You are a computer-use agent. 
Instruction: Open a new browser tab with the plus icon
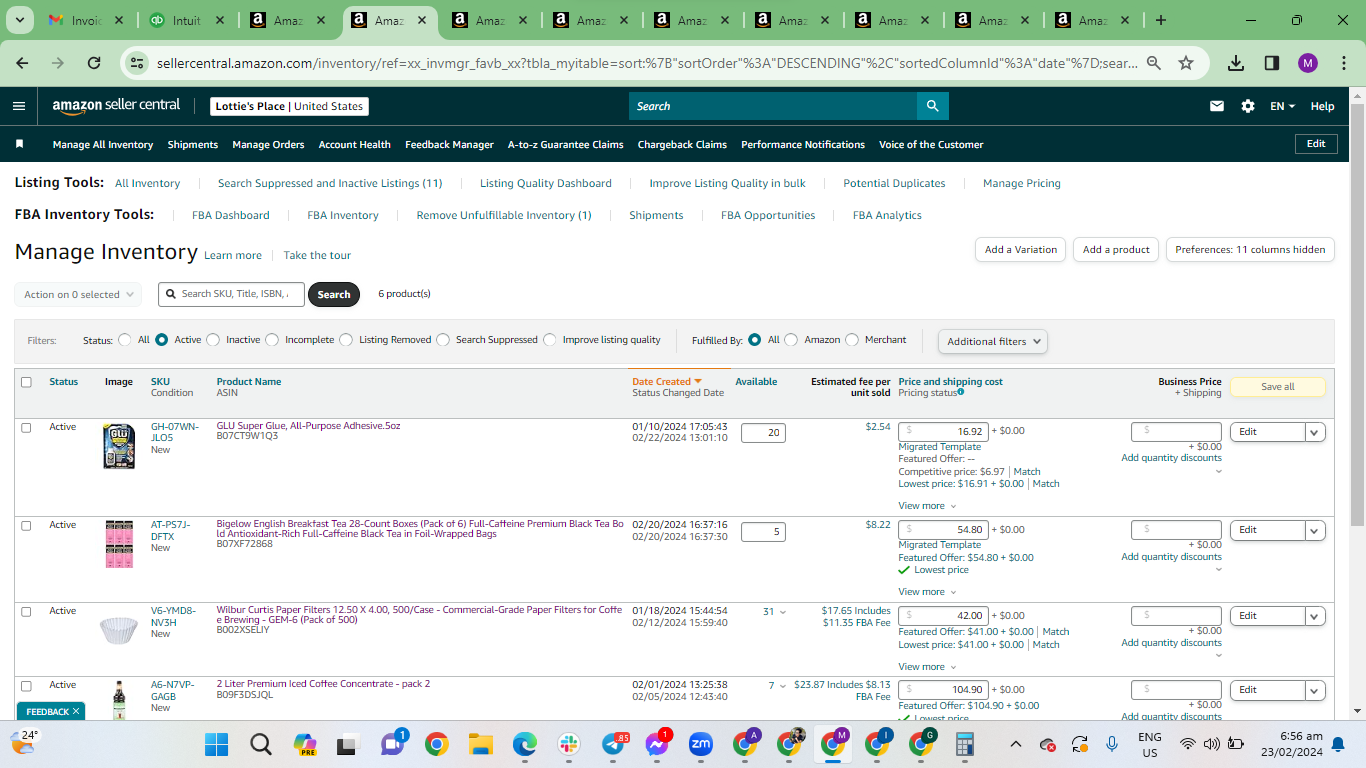coord(1161,20)
